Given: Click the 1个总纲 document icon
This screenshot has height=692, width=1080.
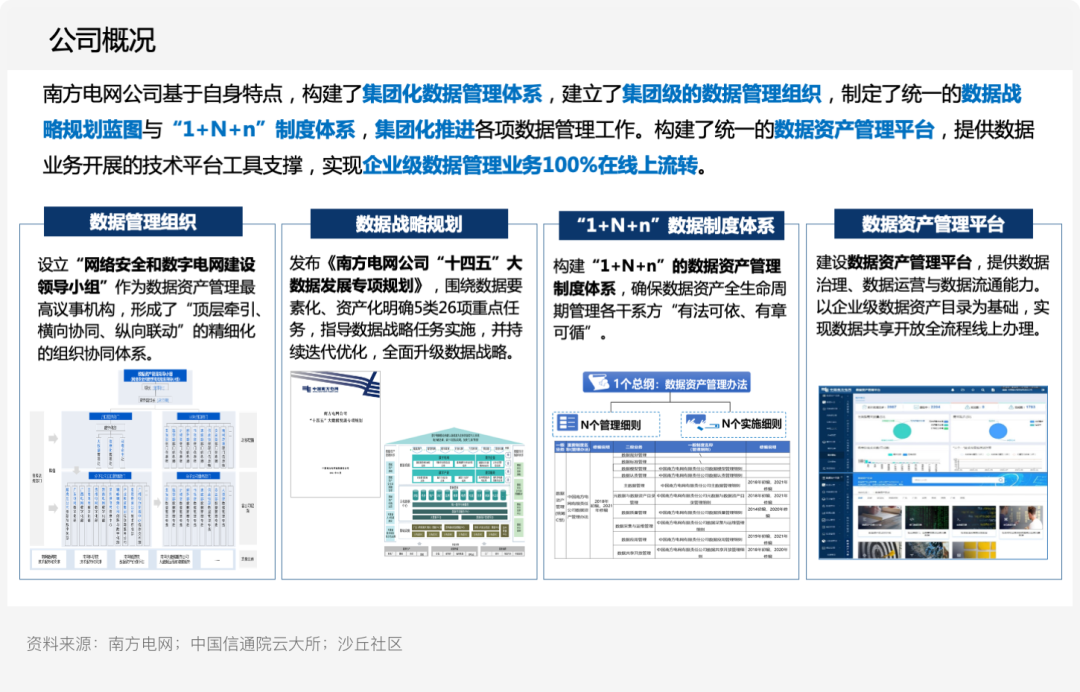Looking at the screenshot, I should point(597,383).
